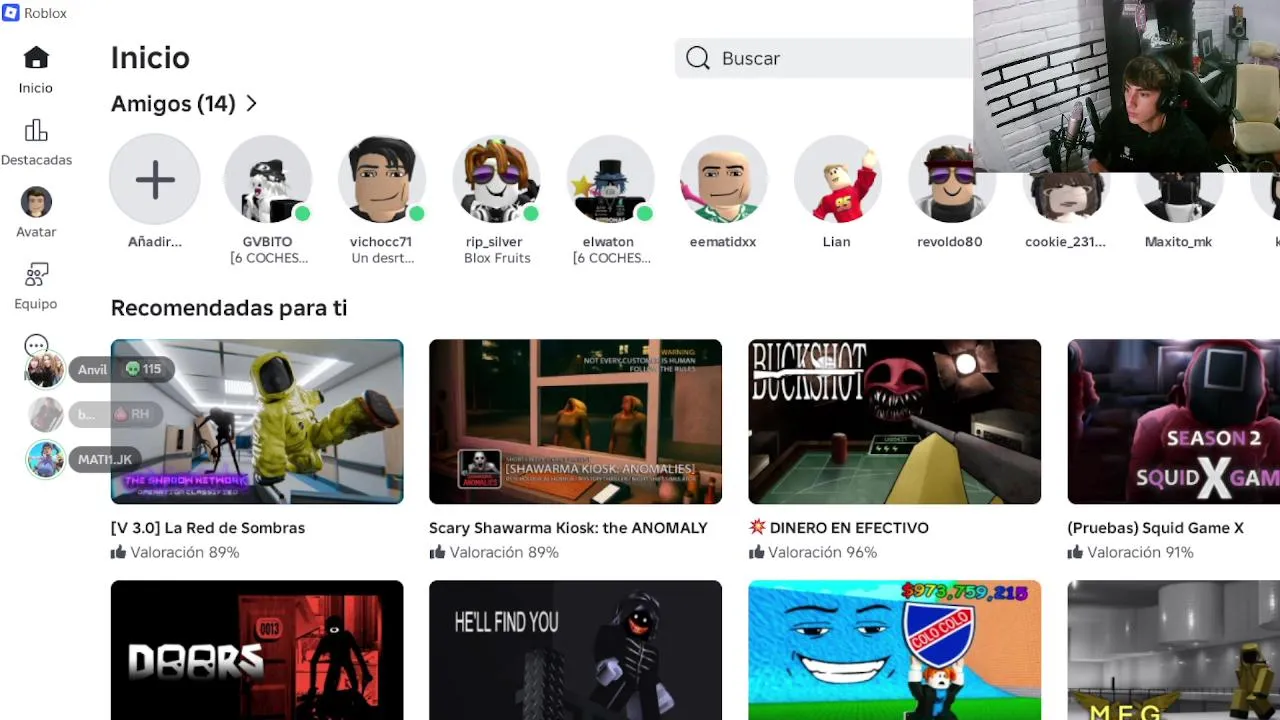Screen dimensions: 1280x720
Task: Open the He'll Find You game thumbnail
Action: (575, 650)
